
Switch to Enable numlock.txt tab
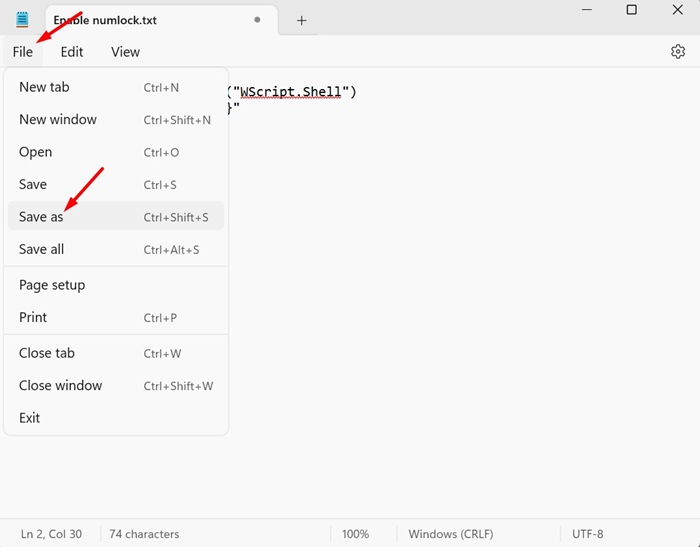click(x=162, y=20)
